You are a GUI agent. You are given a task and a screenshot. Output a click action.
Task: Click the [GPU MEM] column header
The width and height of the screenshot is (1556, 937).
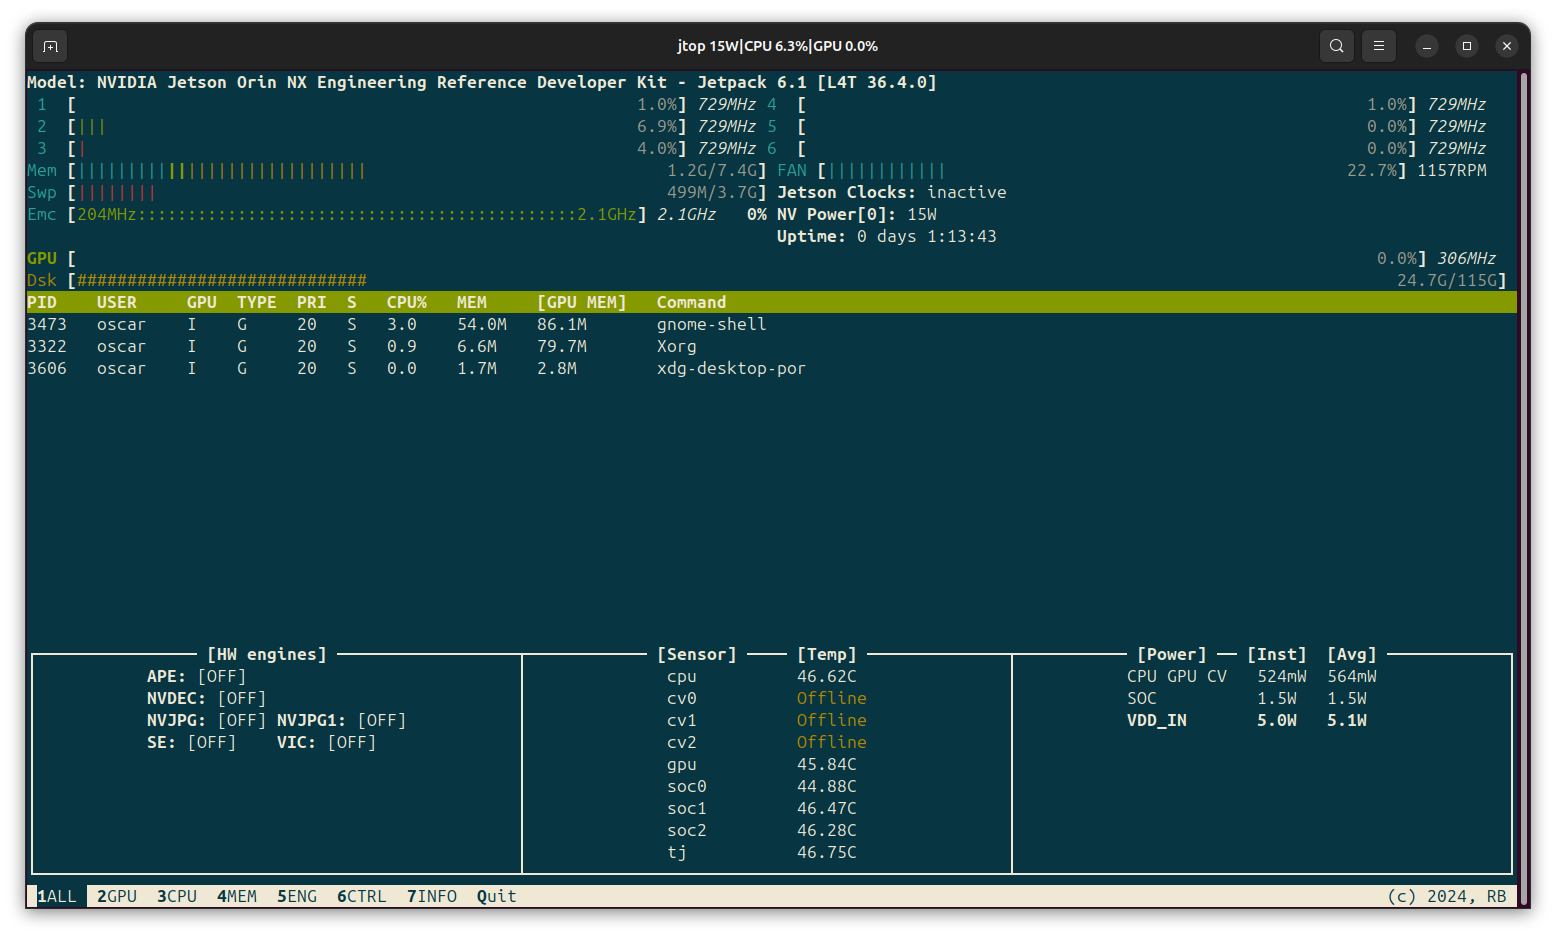coord(582,302)
